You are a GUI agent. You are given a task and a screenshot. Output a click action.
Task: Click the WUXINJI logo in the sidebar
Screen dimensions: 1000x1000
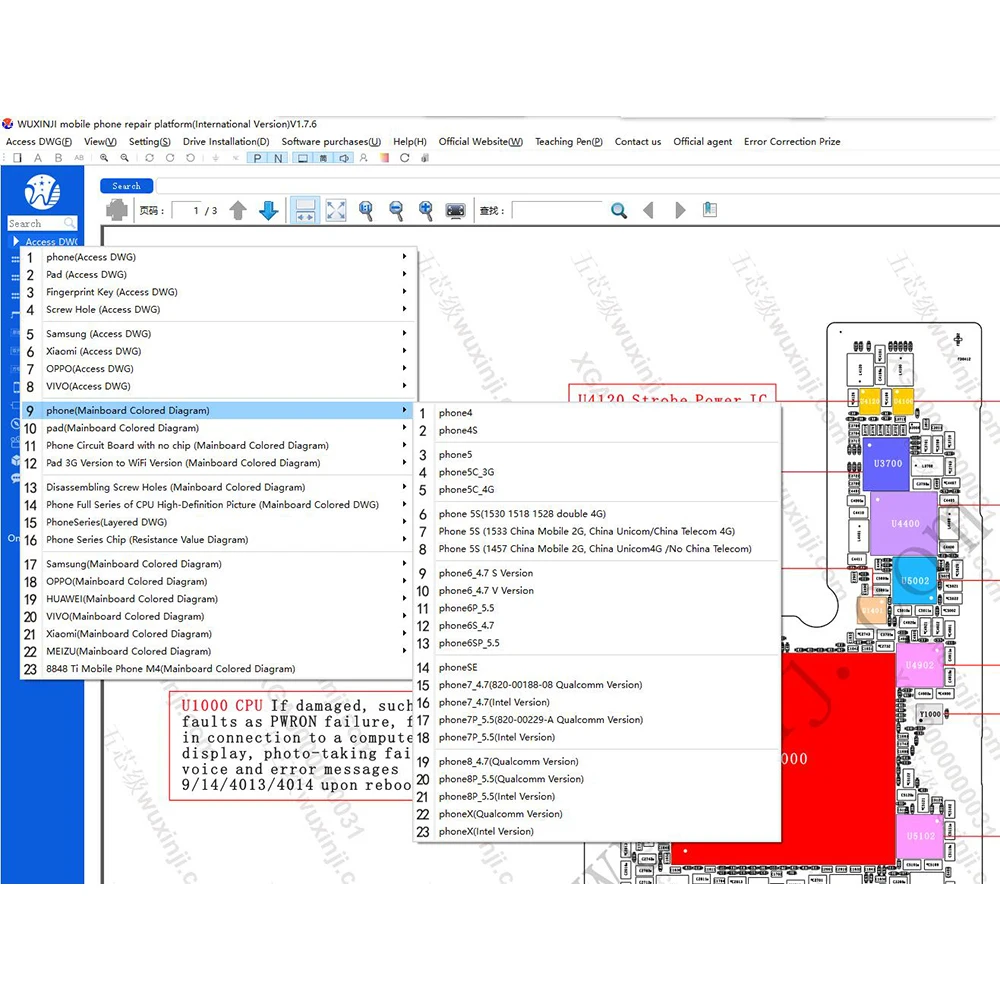point(42,191)
